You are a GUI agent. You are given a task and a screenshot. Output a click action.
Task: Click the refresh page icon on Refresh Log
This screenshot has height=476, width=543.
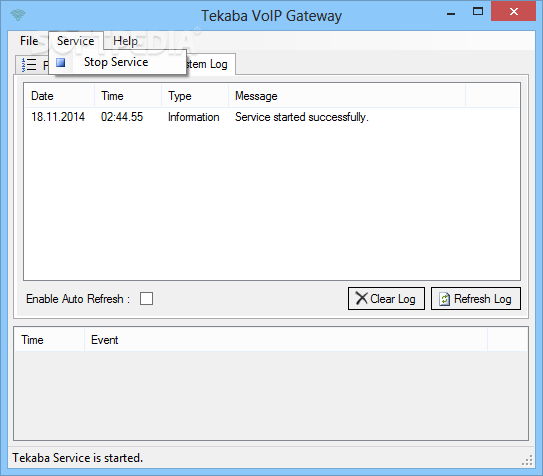point(444,299)
